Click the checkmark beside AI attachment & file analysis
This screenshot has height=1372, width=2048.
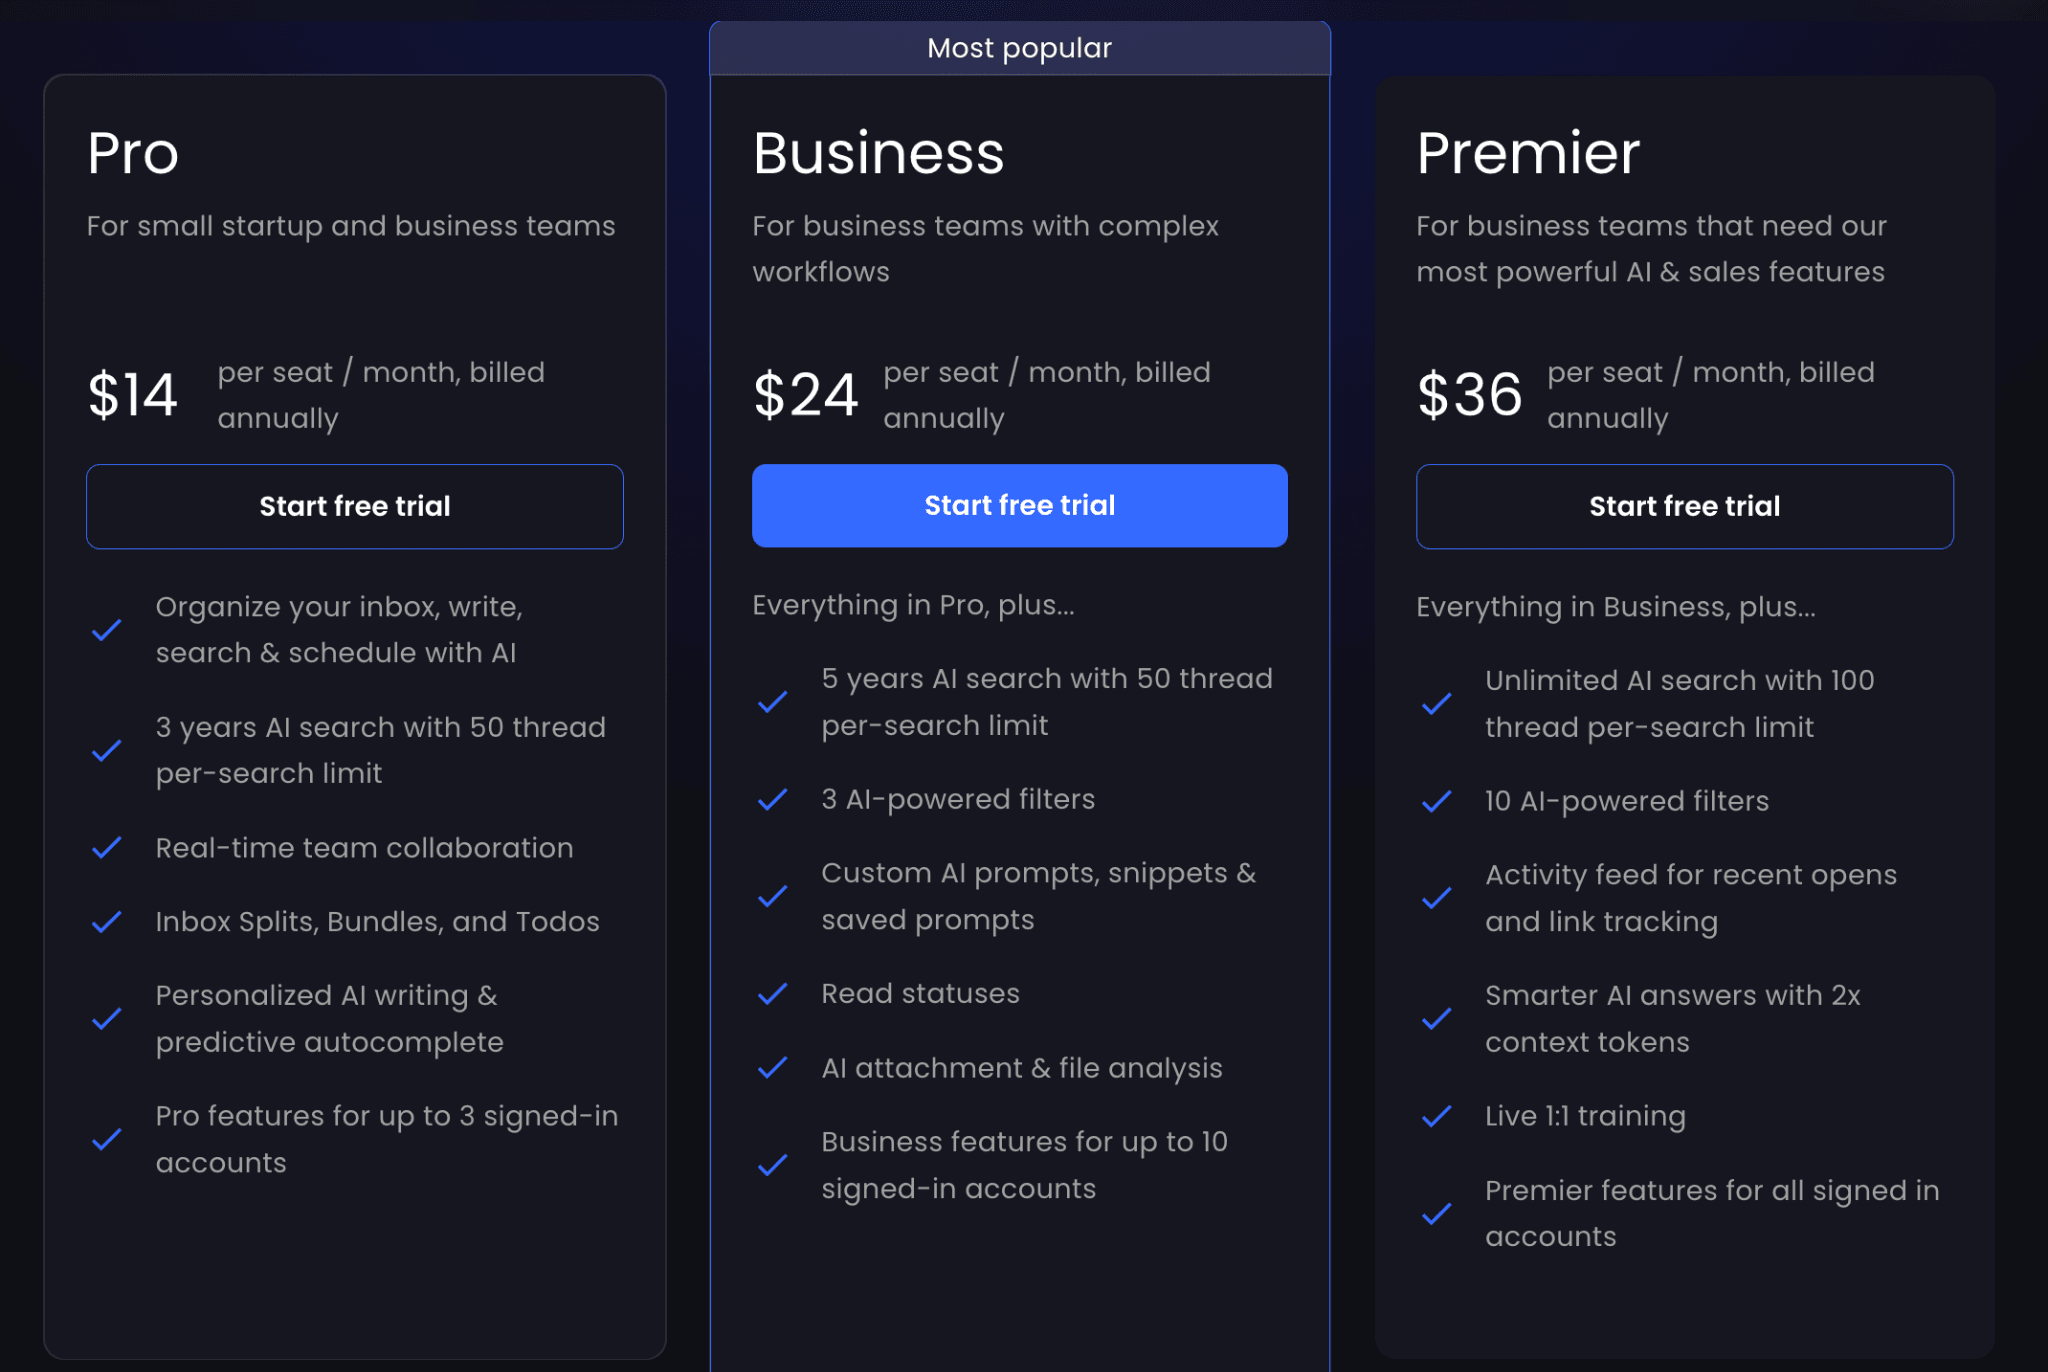(773, 1068)
